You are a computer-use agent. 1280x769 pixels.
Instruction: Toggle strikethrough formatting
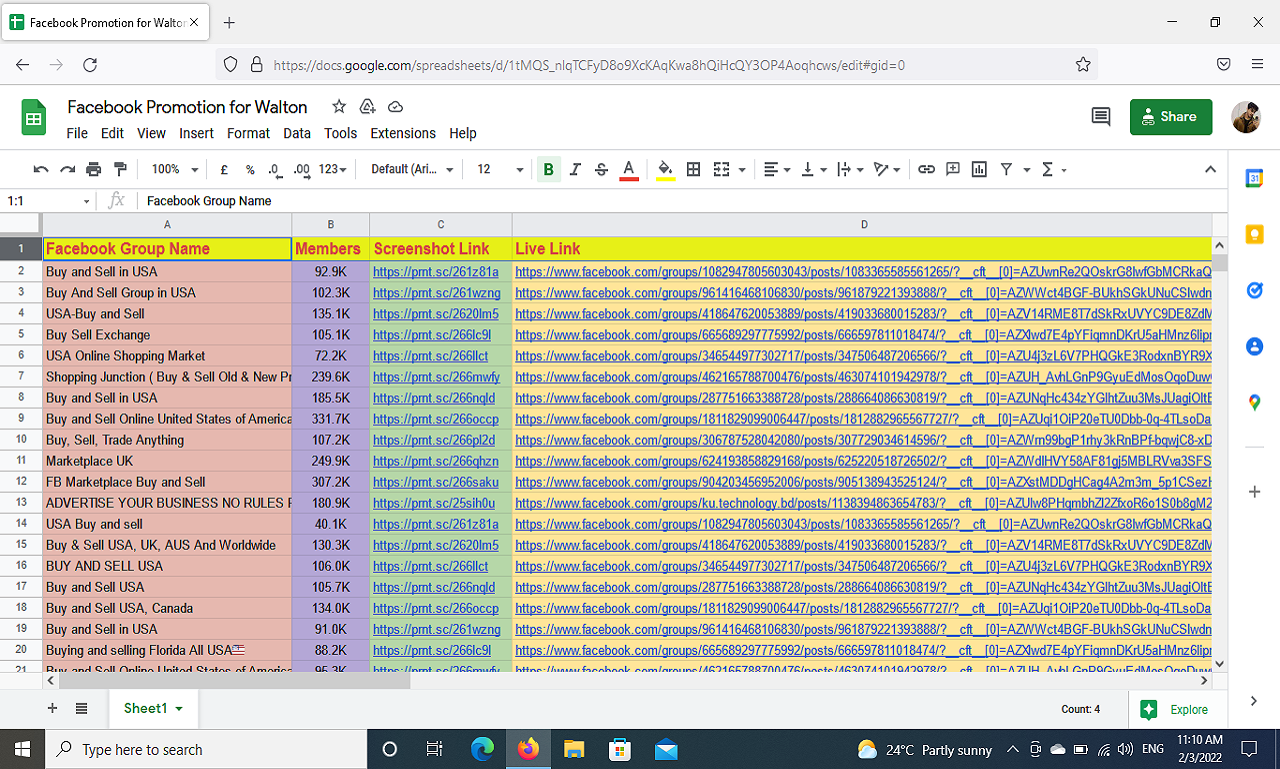tap(601, 170)
